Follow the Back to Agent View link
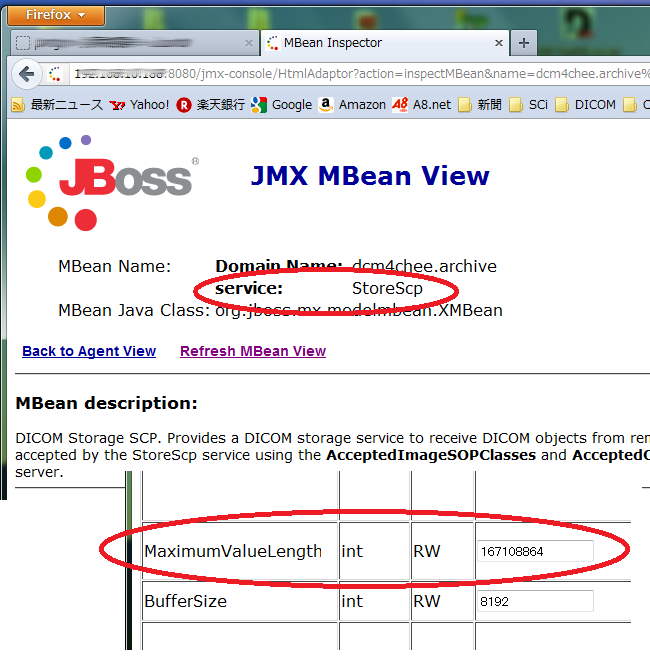This screenshot has height=661, width=650. pyautogui.click(x=89, y=351)
